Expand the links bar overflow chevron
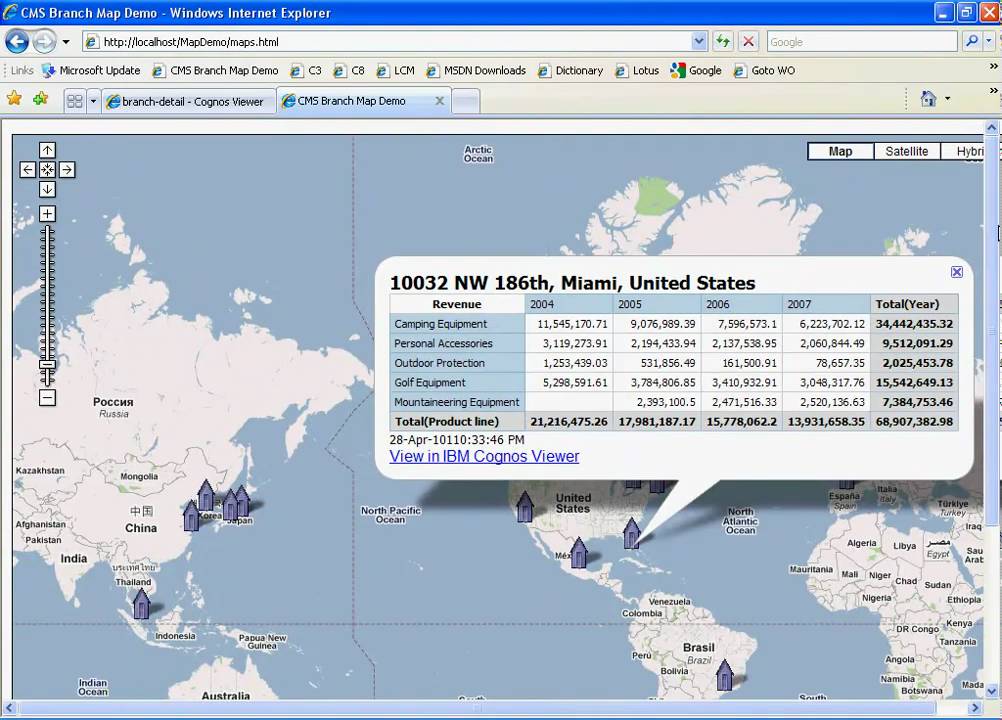Viewport: 1002px width, 720px height. click(993, 66)
